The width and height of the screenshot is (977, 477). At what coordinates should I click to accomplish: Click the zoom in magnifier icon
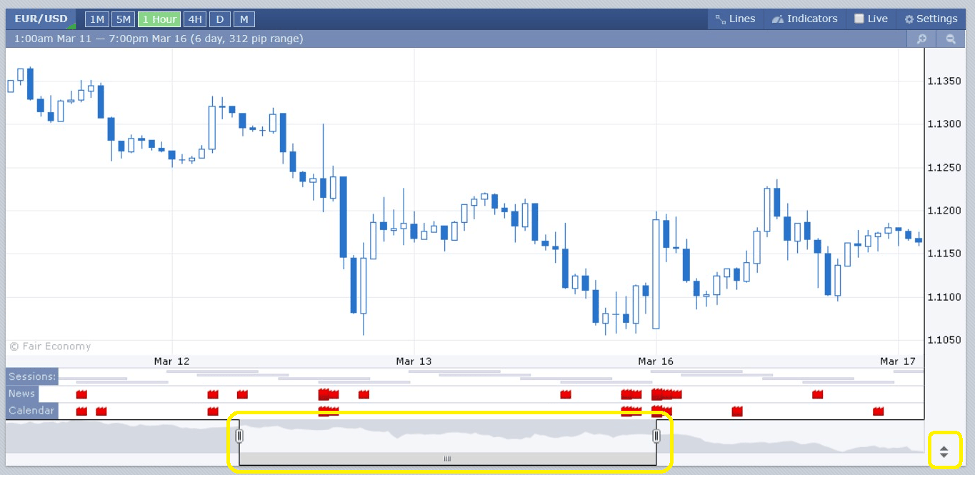tap(921, 39)
